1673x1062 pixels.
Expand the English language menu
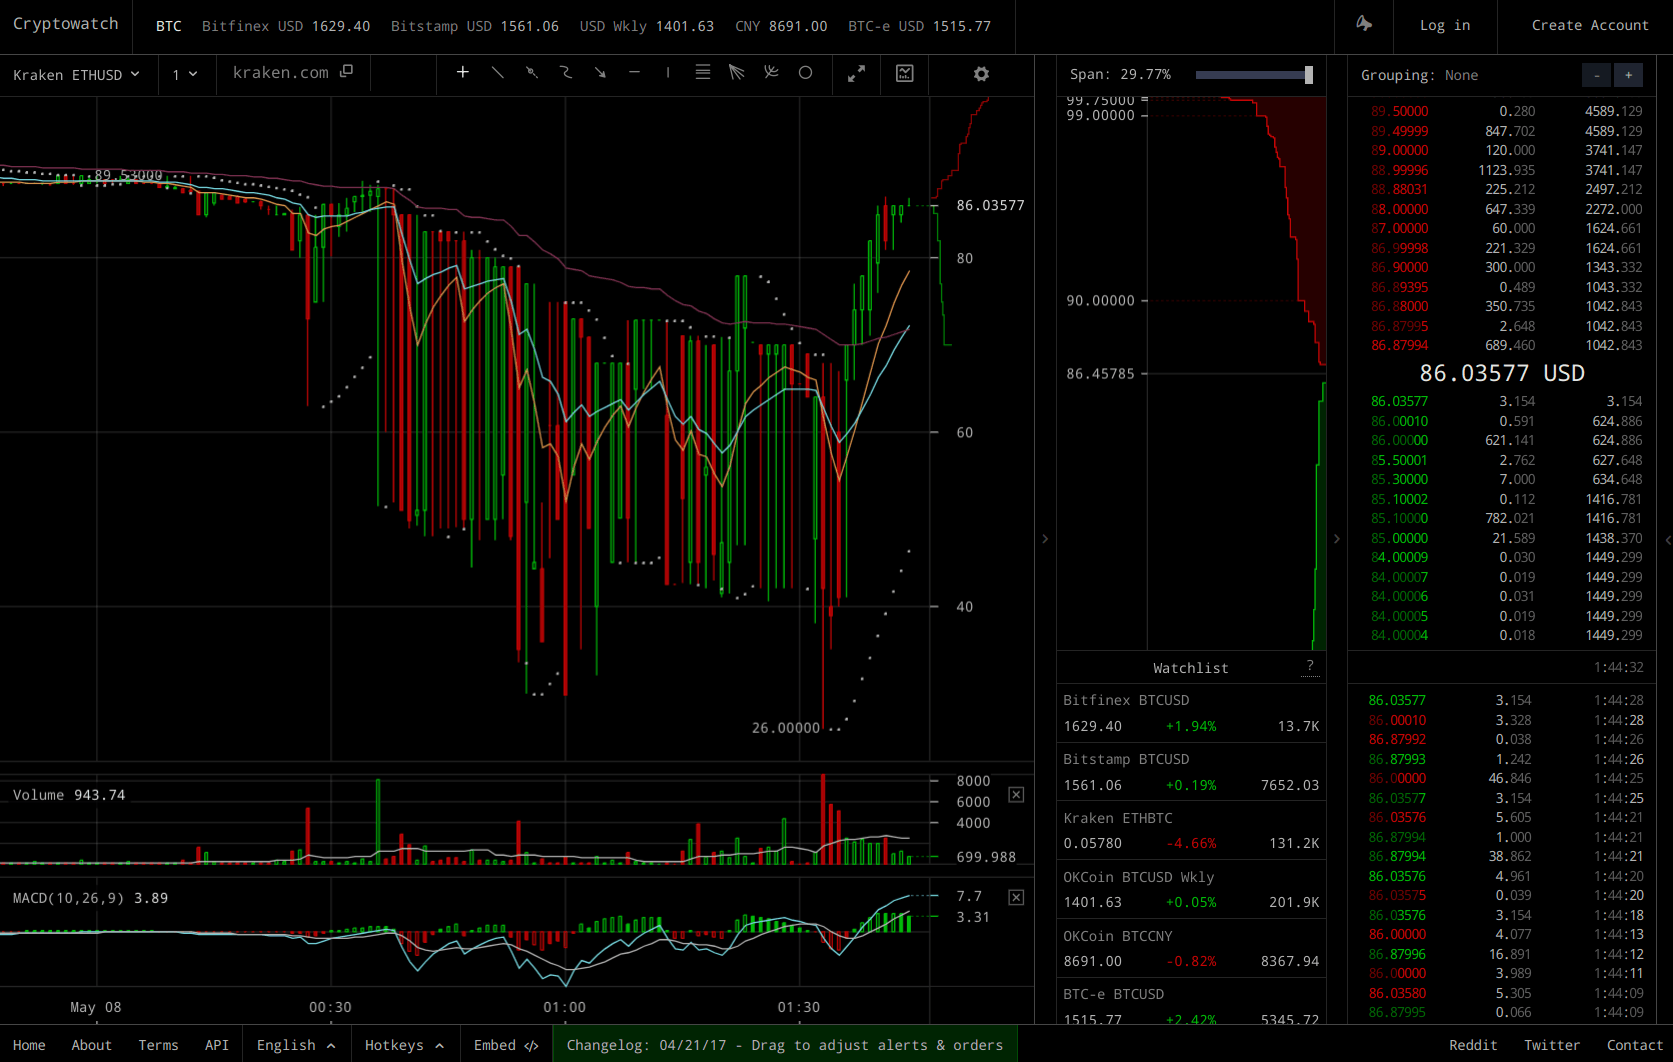[296, 1045]
